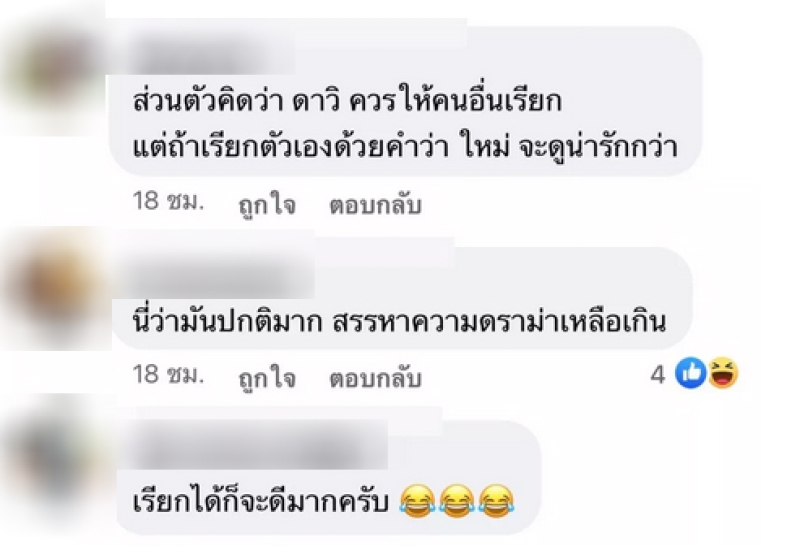The width and height of the screenshot is (800, 546).
Task: Click the first tears-of-joy emoji in last comment
Action: coord(418,502)
